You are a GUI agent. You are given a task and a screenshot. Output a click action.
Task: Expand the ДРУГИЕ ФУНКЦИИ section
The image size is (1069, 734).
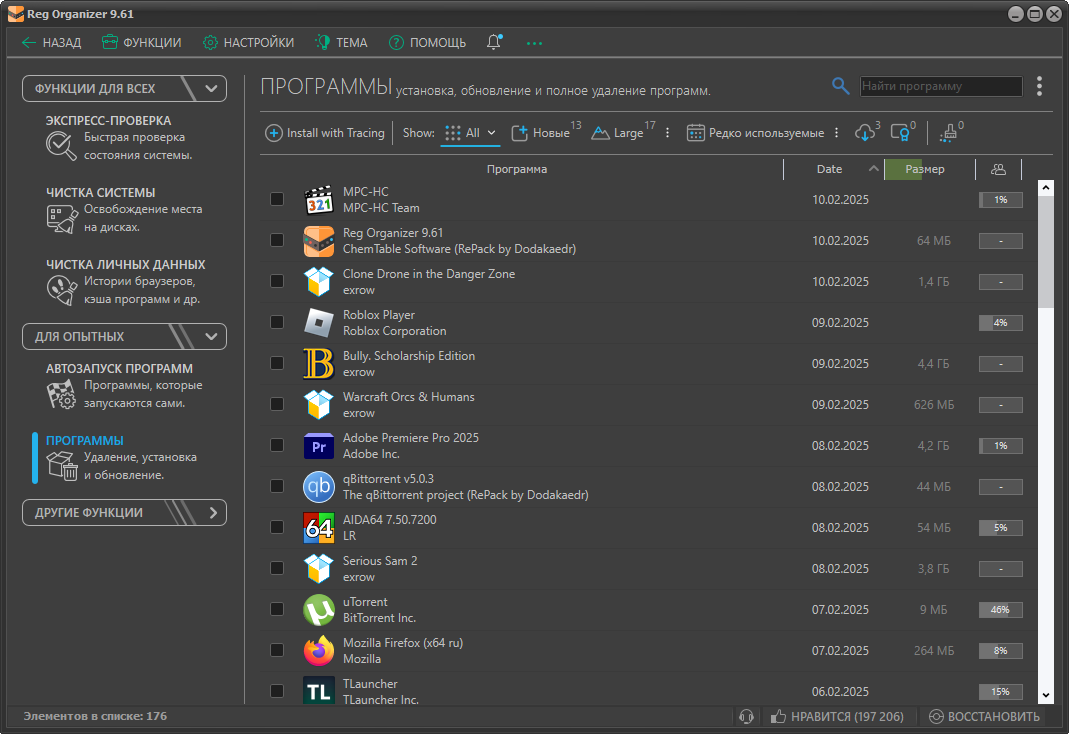point(213,513)
